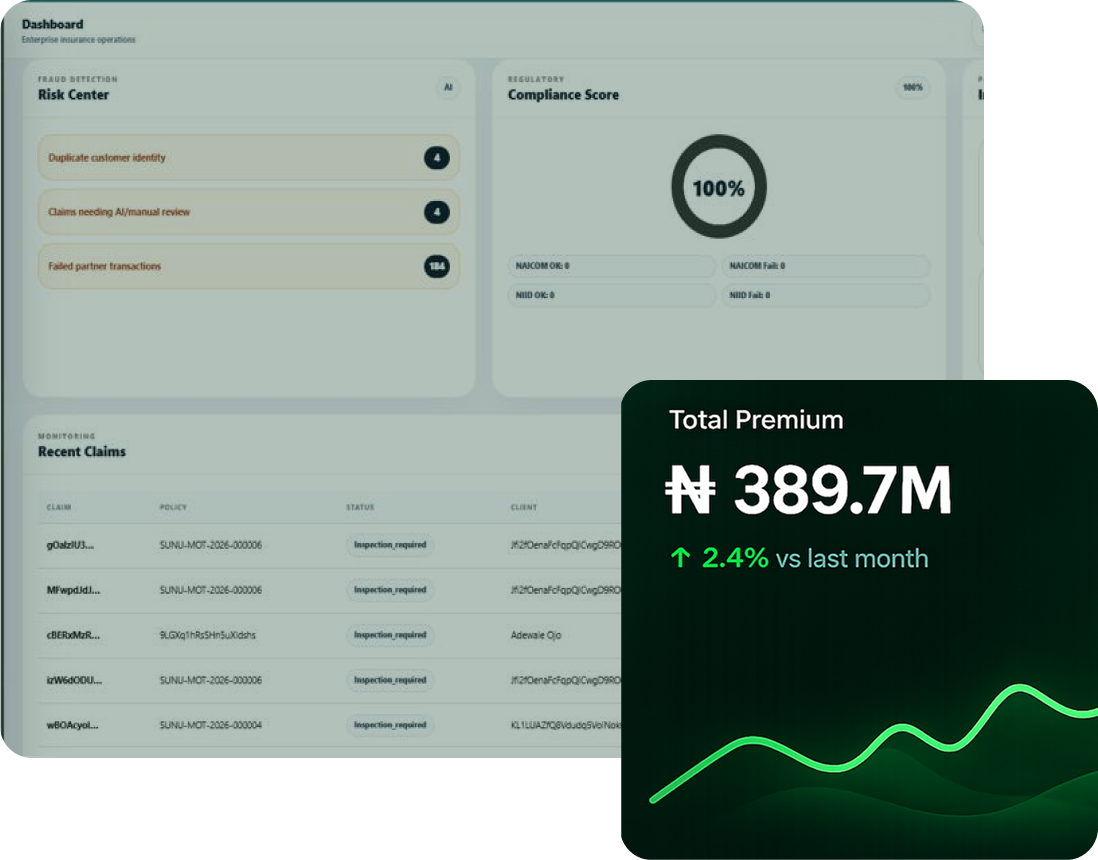Screen dimensions: 1098x860
Task: Click Inspection_required status of claim wBOAcyol...
Action: 390,725
